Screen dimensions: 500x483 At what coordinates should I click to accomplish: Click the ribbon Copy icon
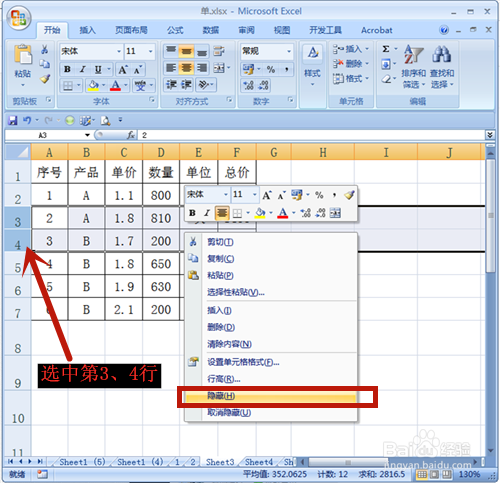(45, 64)
